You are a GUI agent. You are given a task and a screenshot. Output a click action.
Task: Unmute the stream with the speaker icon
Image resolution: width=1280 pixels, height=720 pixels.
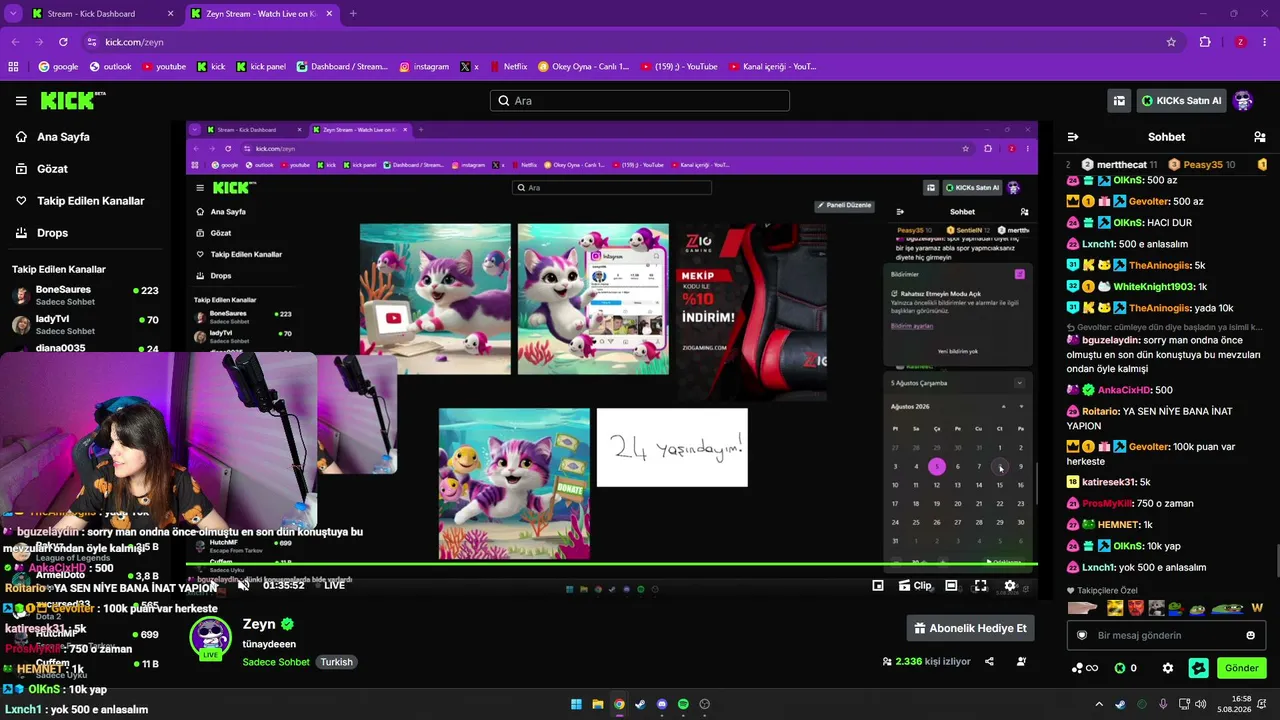(243, 585)
